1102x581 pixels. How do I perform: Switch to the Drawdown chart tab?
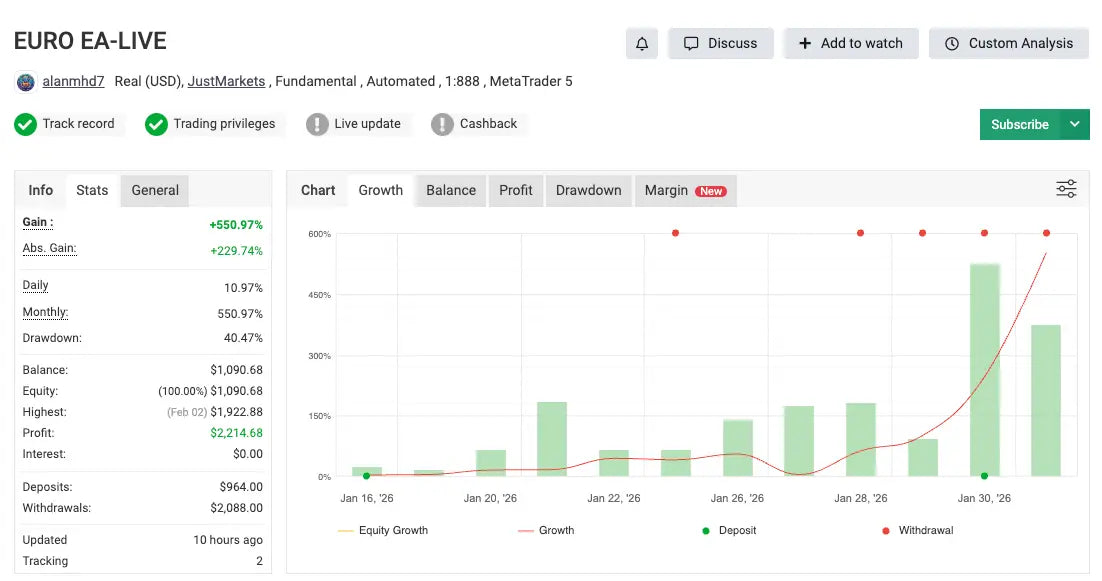[588, 190]
